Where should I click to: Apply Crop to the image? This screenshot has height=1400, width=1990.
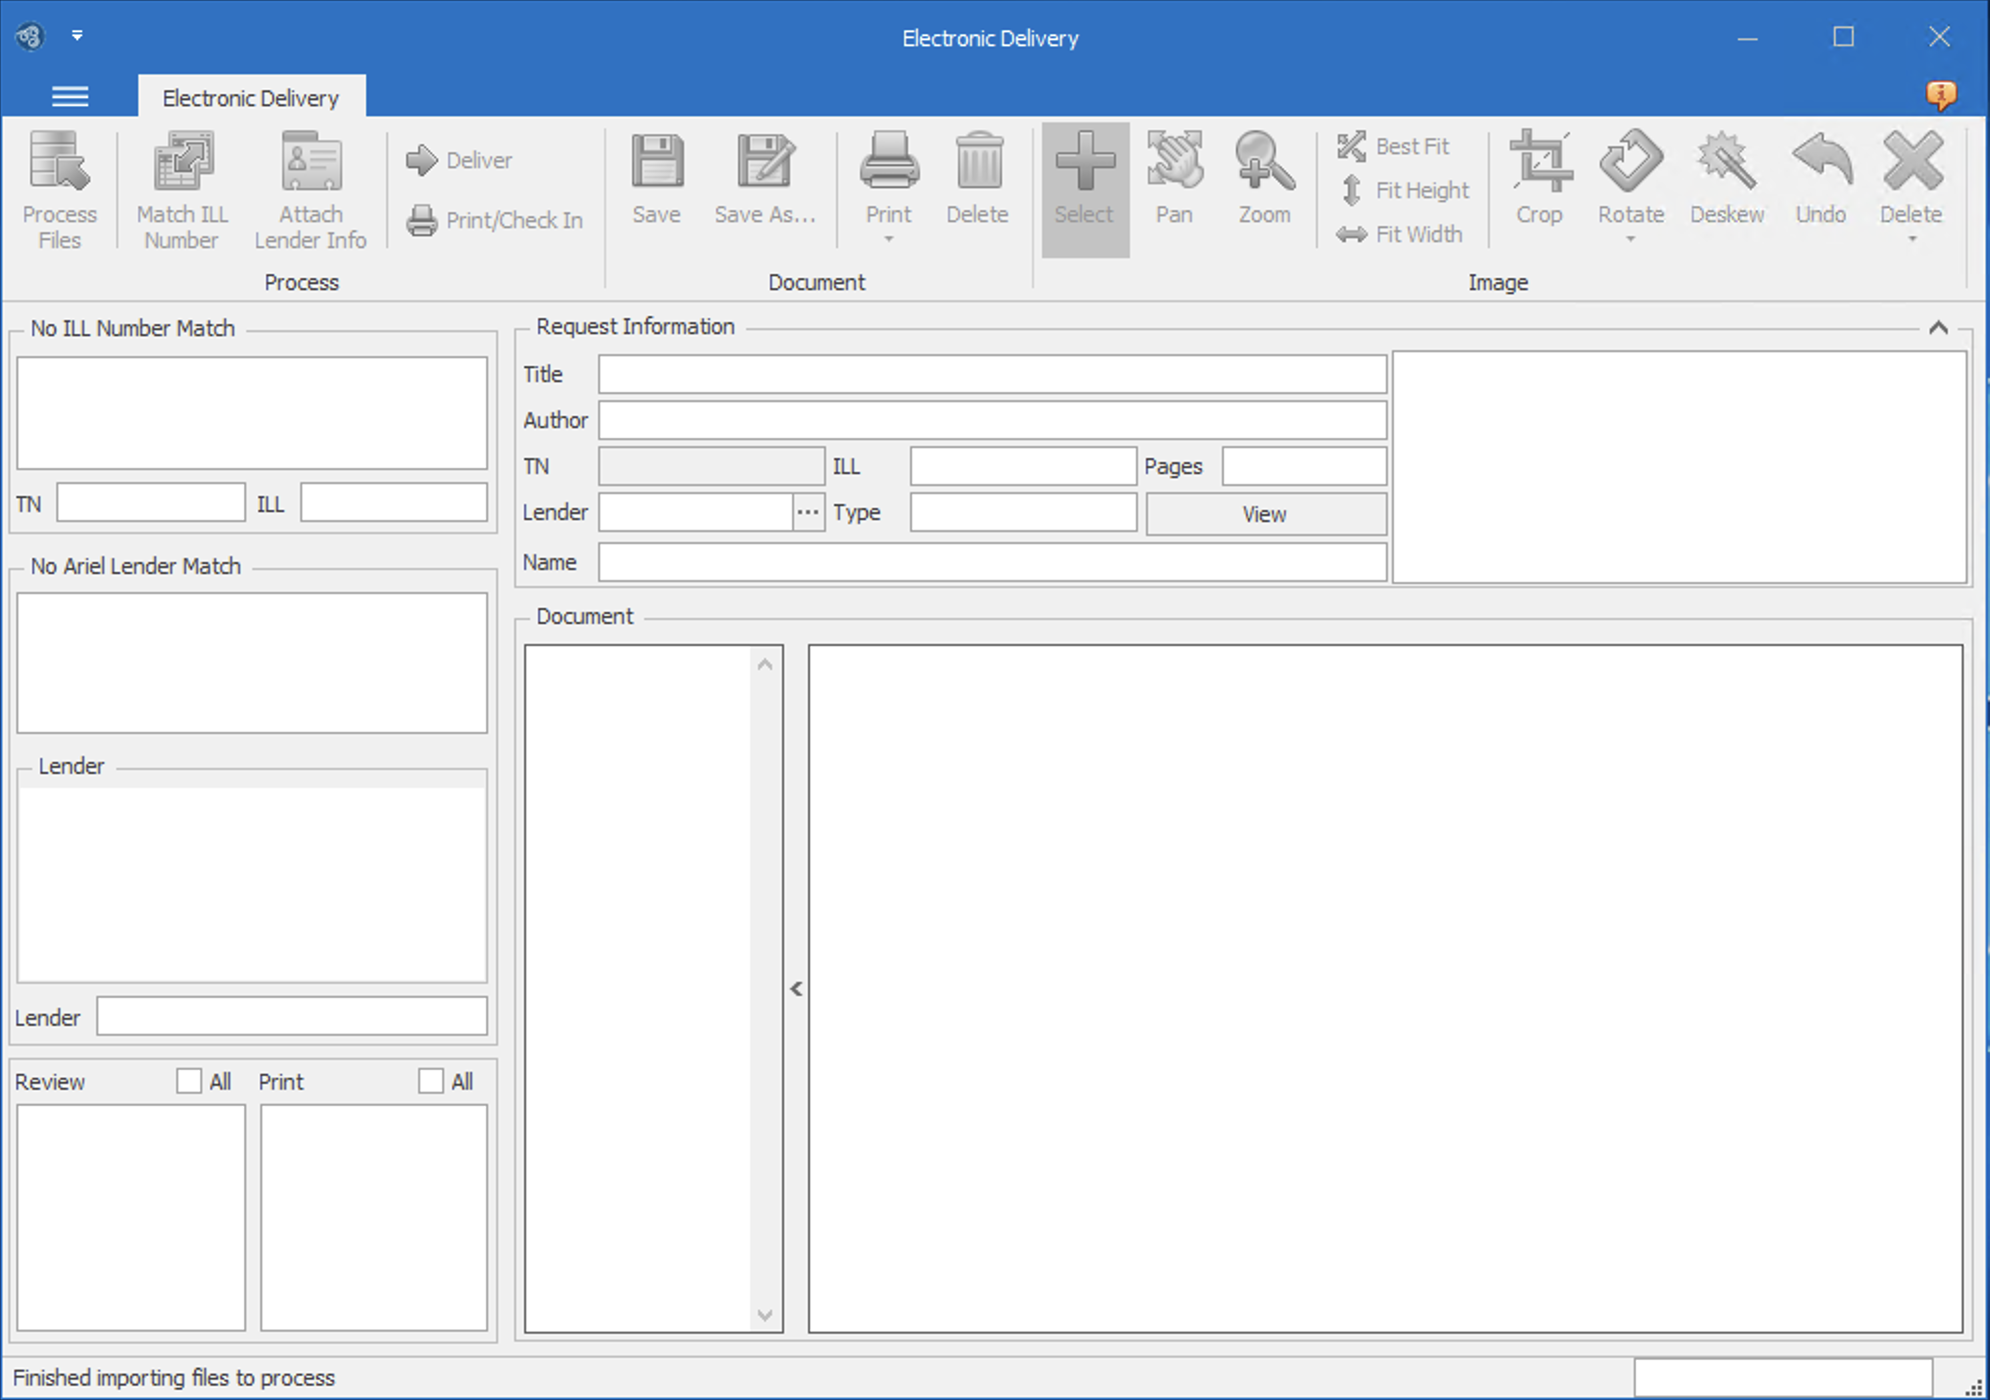[x=1539, y=180]
